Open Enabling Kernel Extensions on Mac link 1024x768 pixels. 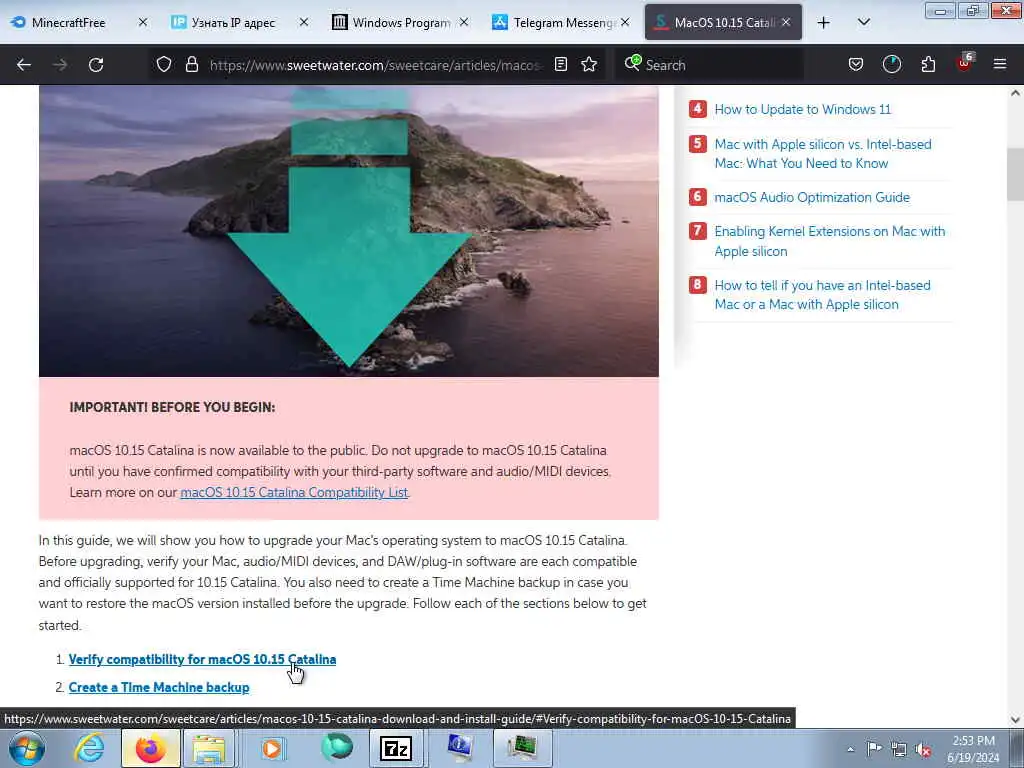tap(829, 241)
